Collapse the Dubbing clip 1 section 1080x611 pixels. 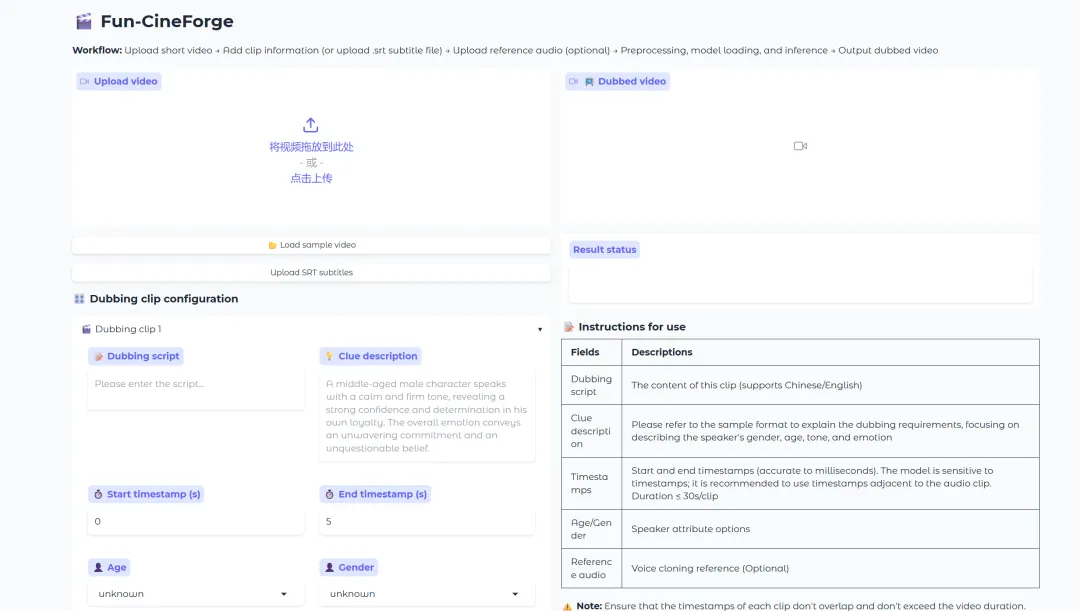pos(540,329)
